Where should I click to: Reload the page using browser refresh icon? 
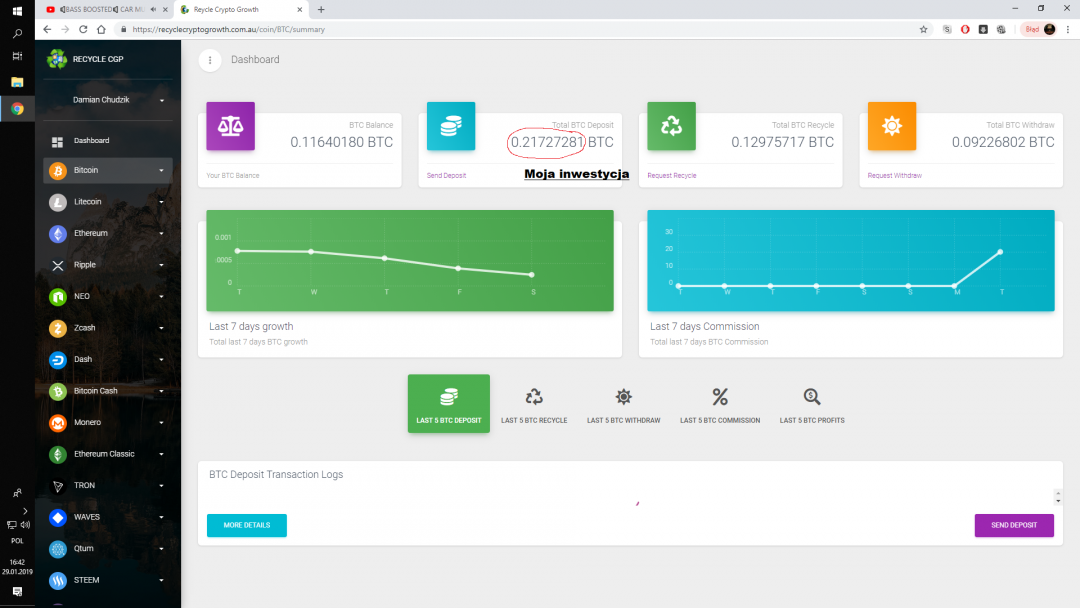click(83, 29)
